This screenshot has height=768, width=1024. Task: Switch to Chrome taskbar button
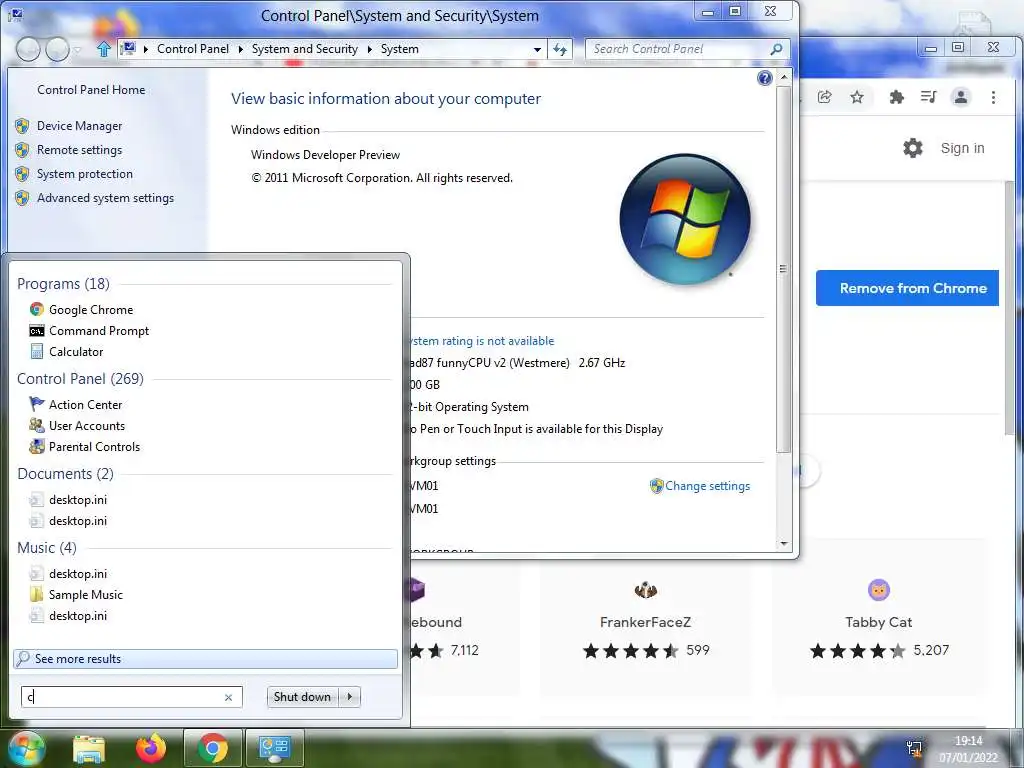click(213, 748)
